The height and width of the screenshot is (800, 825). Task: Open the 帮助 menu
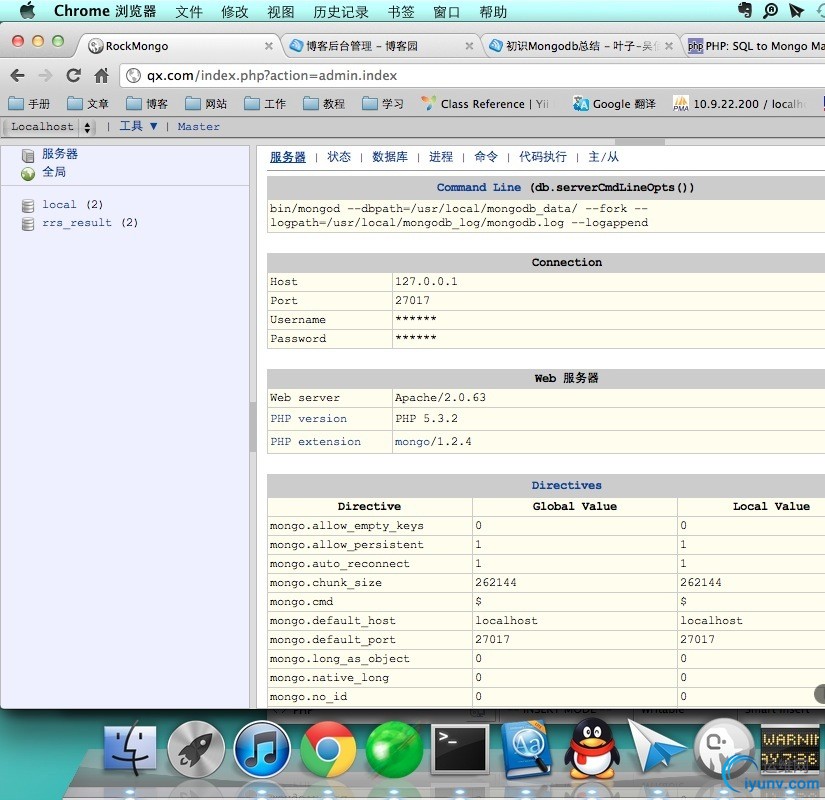tap(493, 11)
